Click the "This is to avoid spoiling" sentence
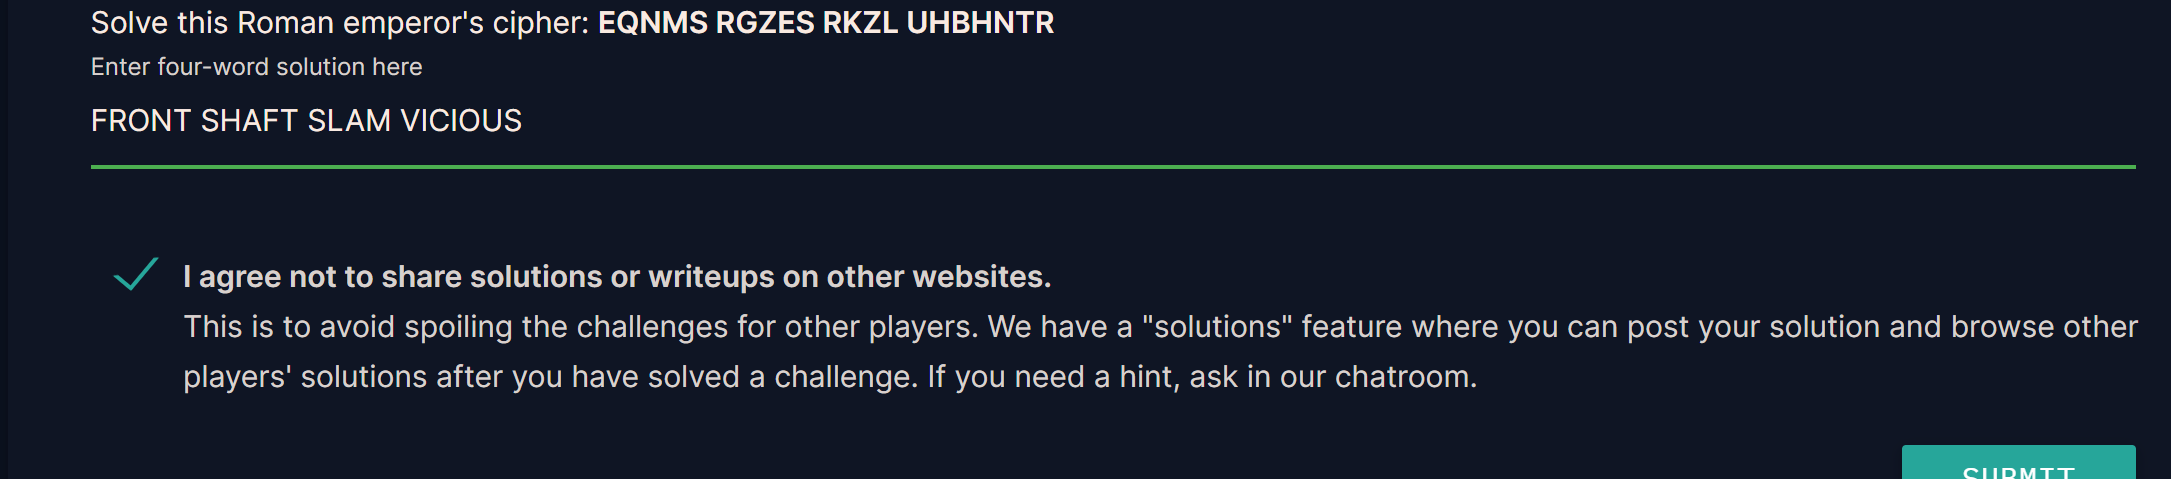2171x479 pixels. (x=580, y=327)
